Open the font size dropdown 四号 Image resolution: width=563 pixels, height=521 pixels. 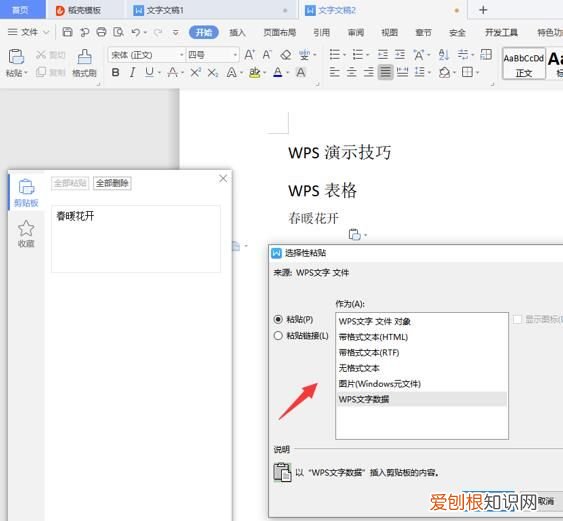(235, 55)
